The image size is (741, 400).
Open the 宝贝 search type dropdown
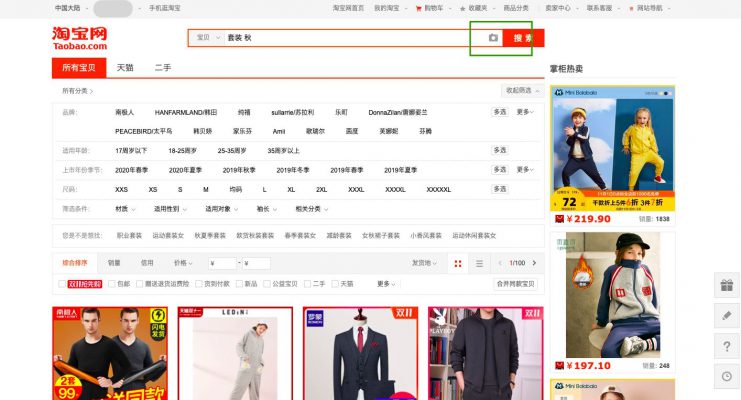[x=208, y=38]
